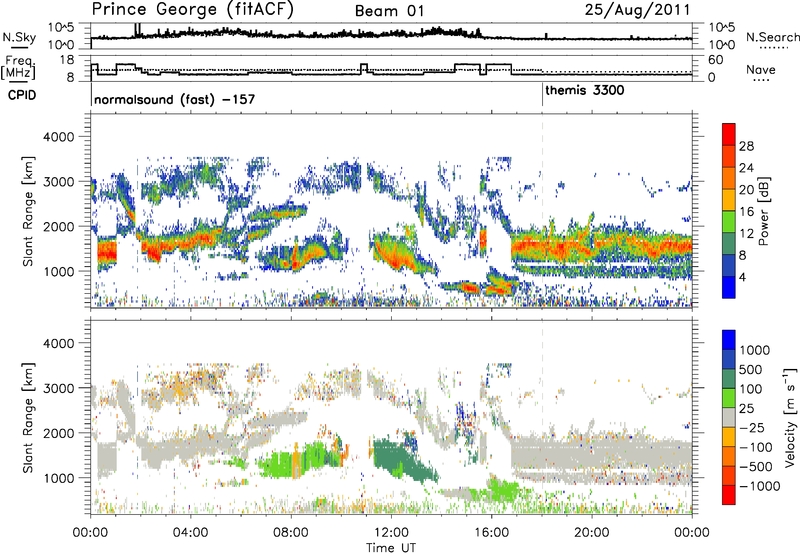Click the 'Nave' legend label
This screenshot has width=800, height=554.
760,69
